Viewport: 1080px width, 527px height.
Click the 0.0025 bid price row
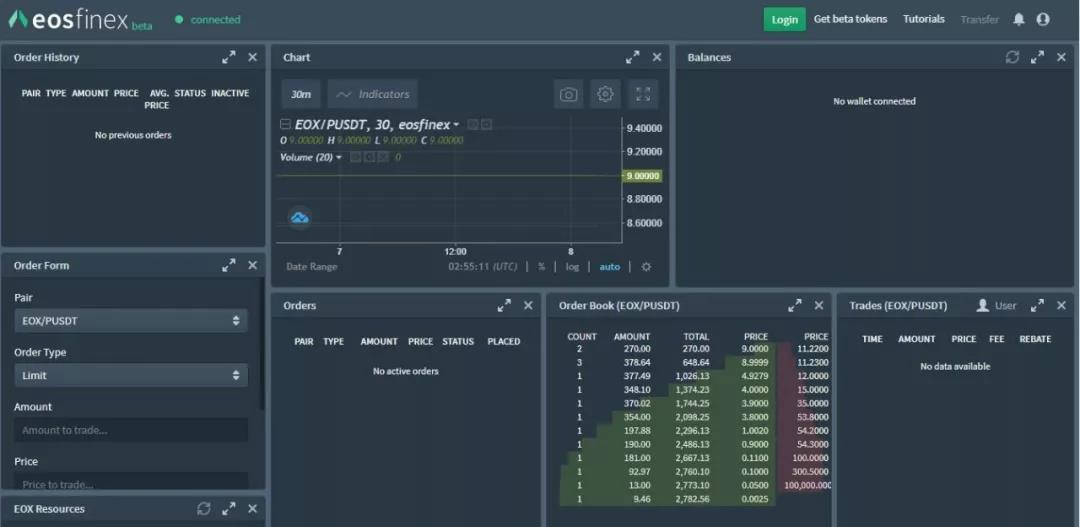click(669, 499)
